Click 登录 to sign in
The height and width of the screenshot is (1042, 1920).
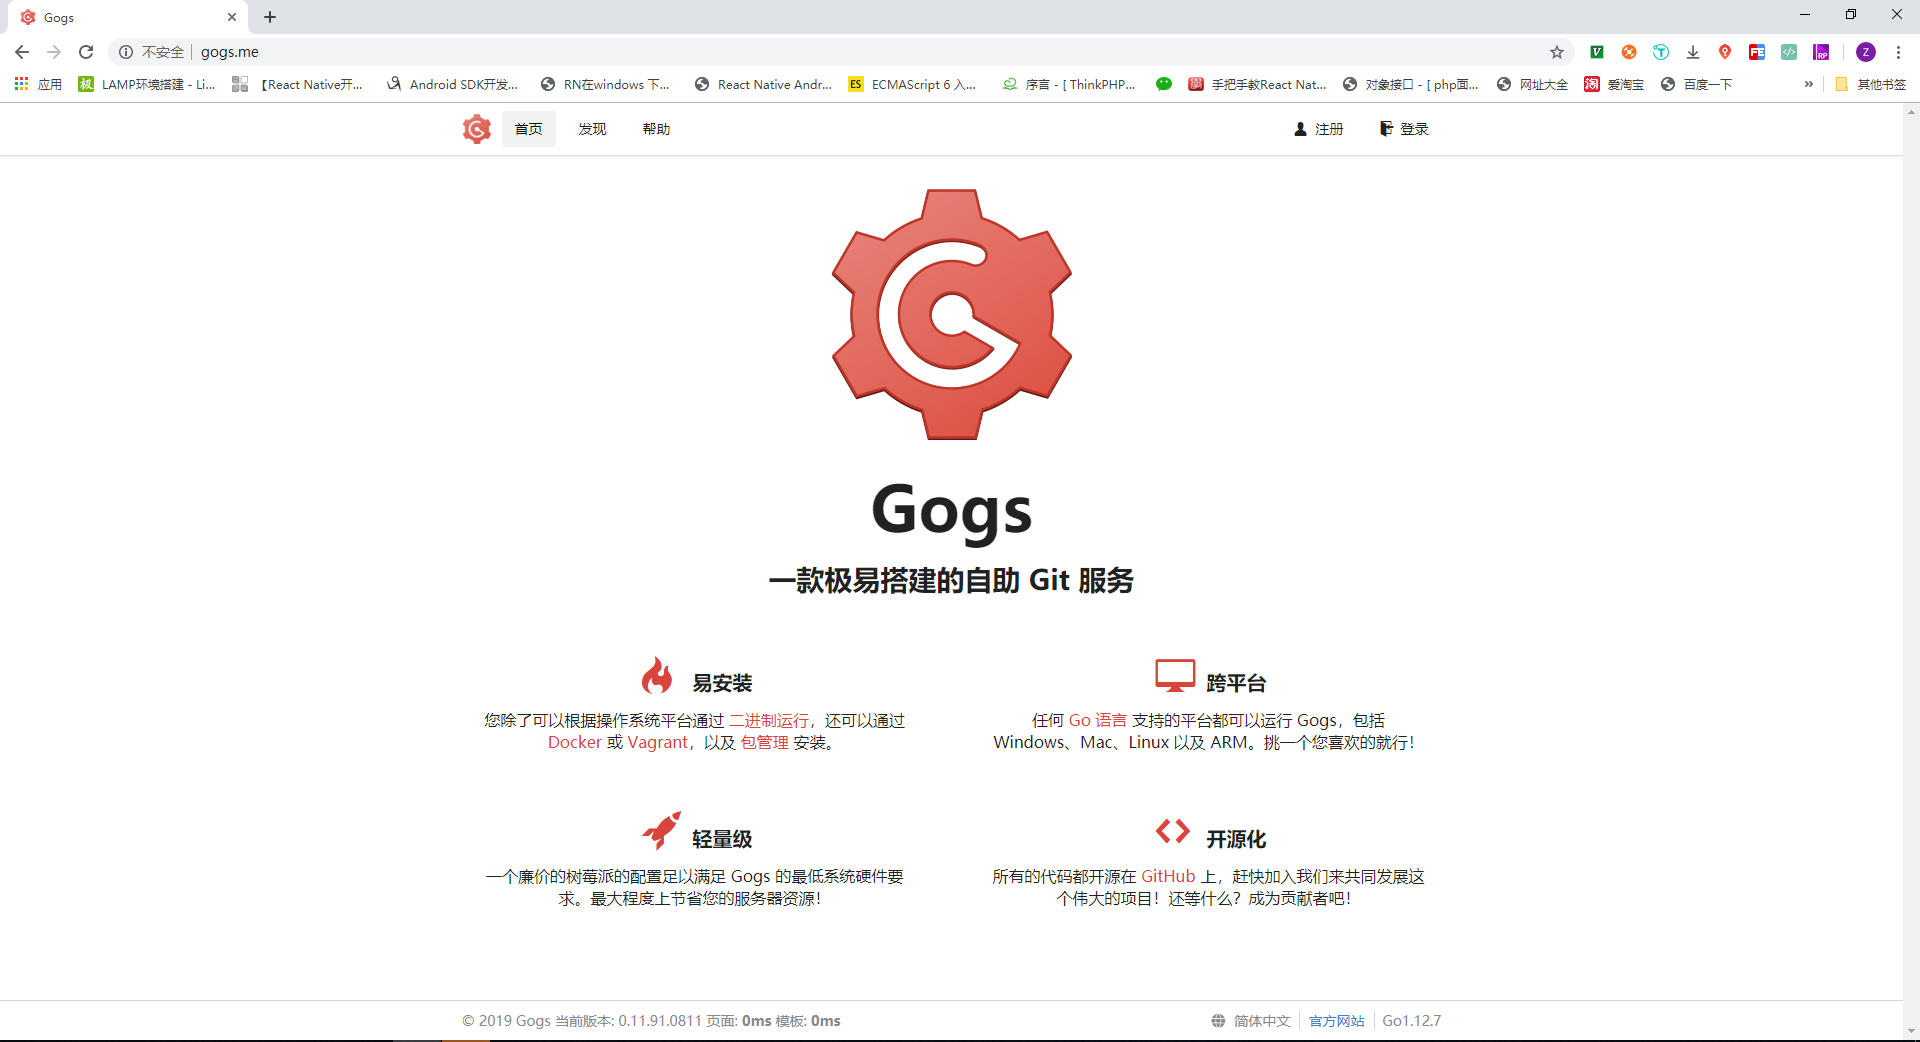1404,129
